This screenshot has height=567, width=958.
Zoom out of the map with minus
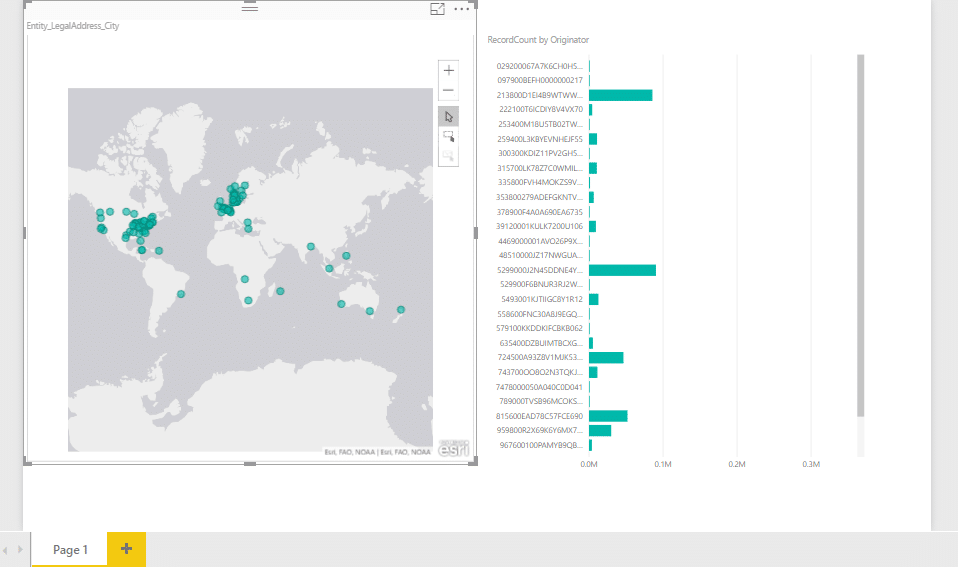pyautogui.click(x=449, y=91)
